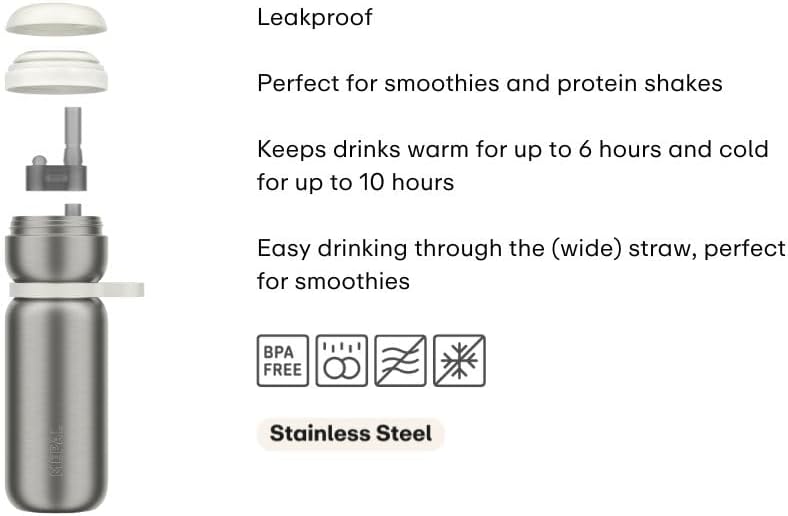
Task: Click the crossed-out snowflake icon
Action: click(x=459, y=360)
